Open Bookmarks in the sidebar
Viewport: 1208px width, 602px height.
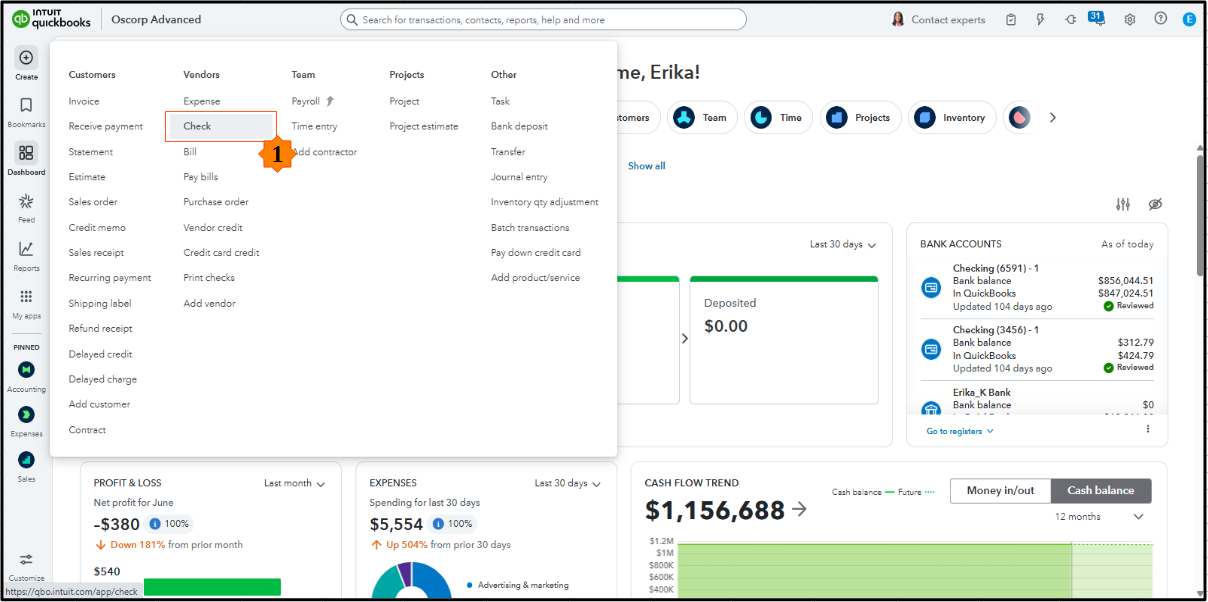[26, 105]
